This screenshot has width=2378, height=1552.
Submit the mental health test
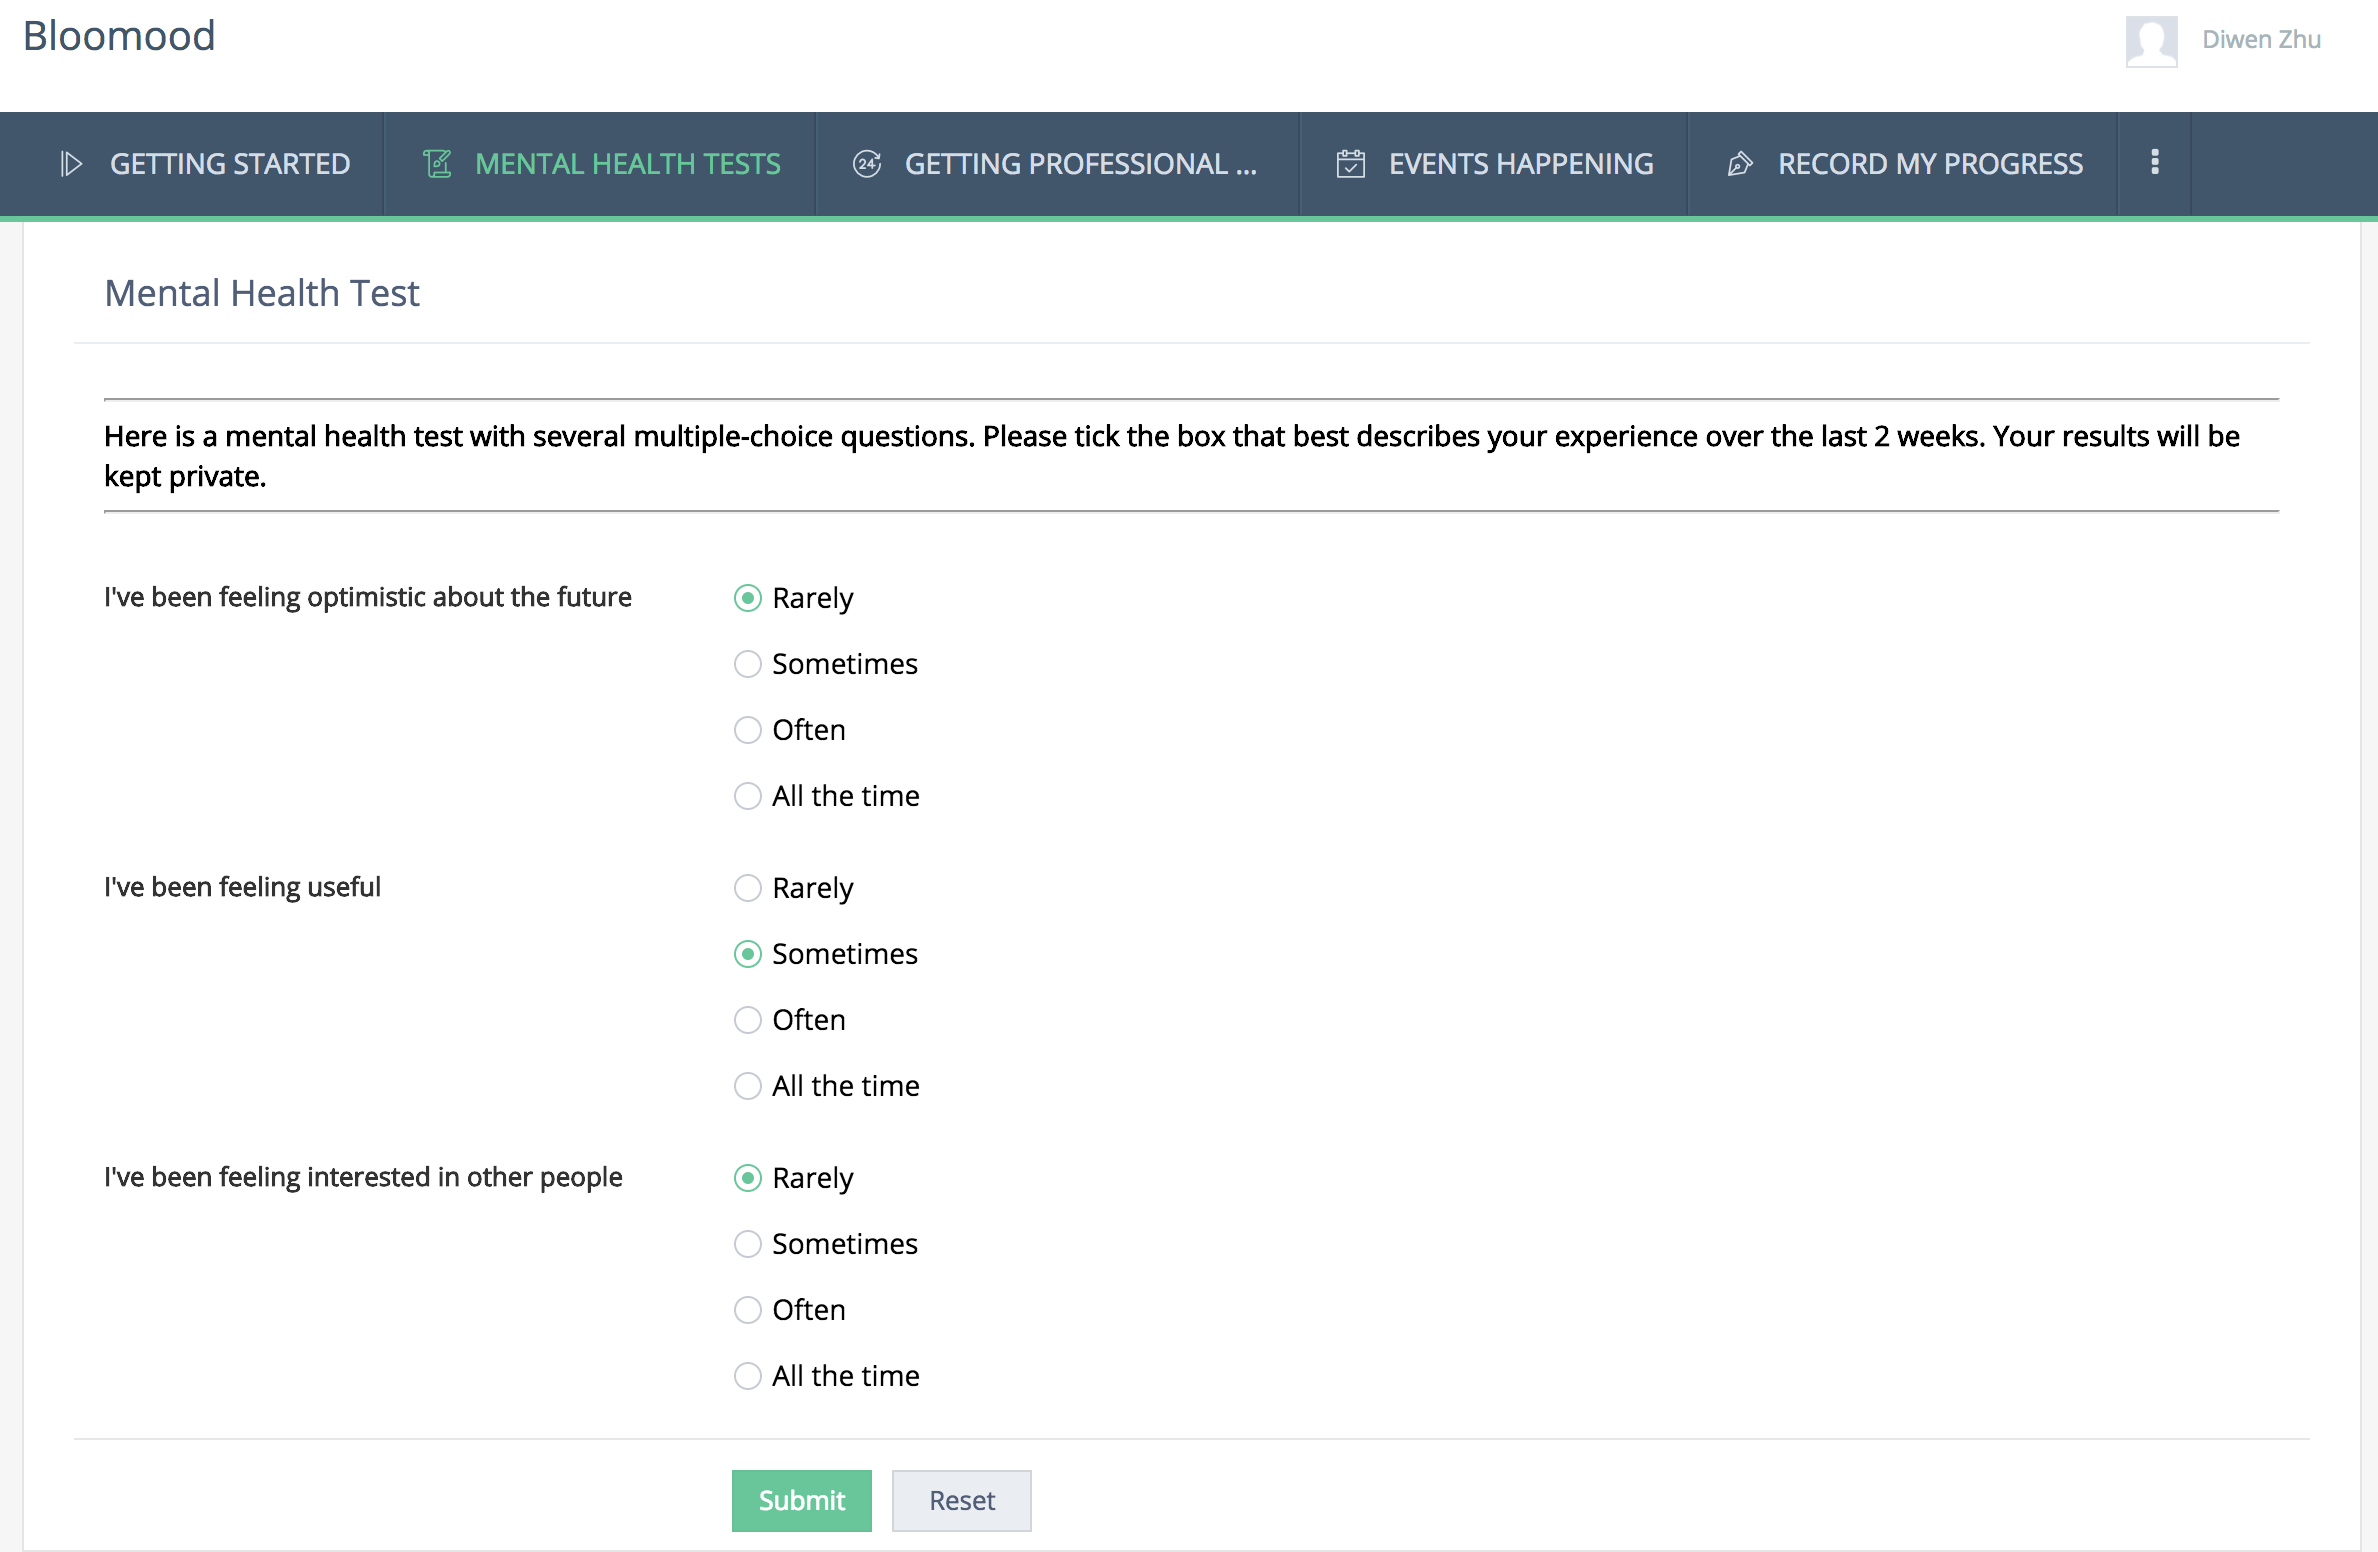coord(801,1500)
